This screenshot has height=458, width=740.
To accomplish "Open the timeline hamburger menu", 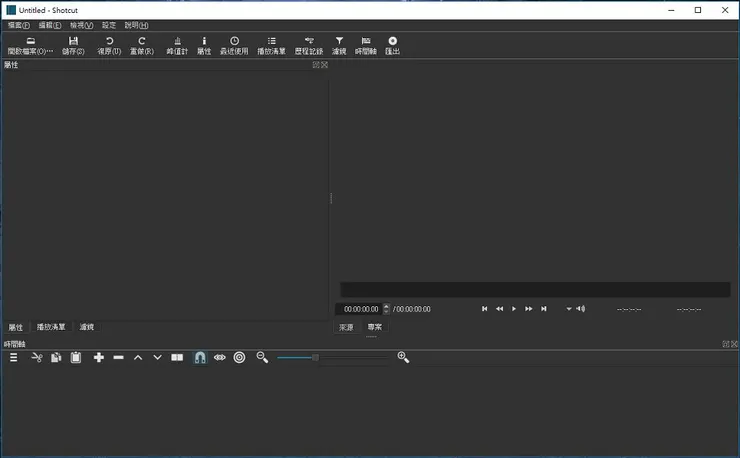I will 14,357.
